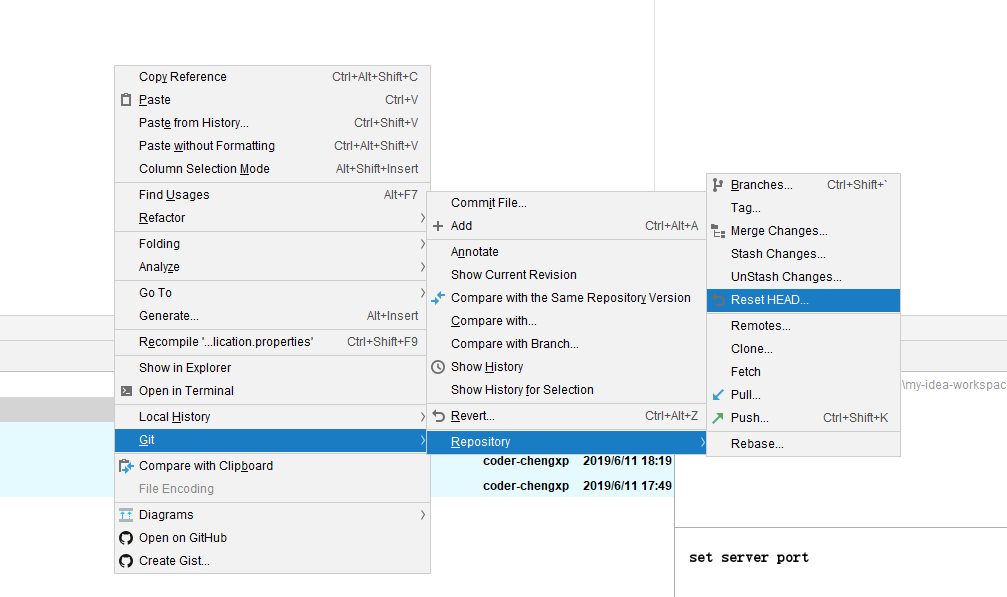
Task: Click the plus icon beside Add
Action: pyautogui.click(x=438, y=226)
